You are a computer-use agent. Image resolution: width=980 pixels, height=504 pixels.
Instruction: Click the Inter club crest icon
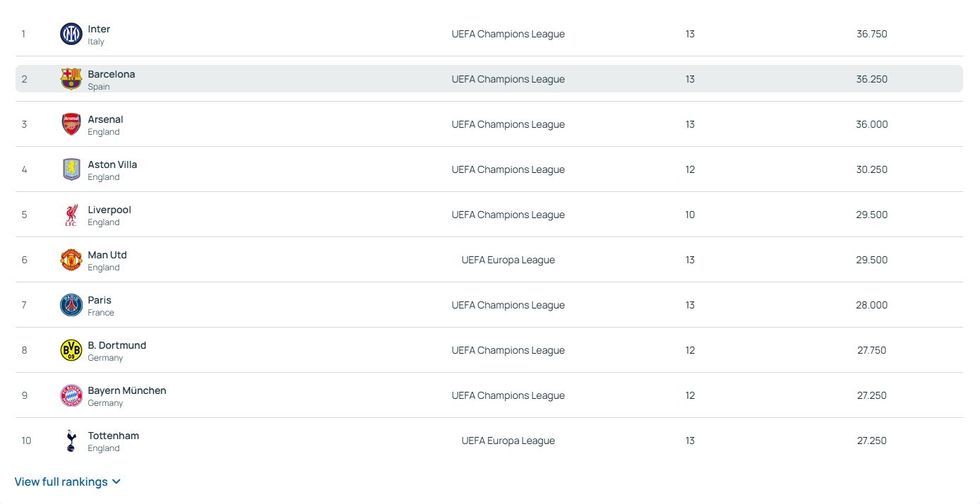(x=71, y=34)
